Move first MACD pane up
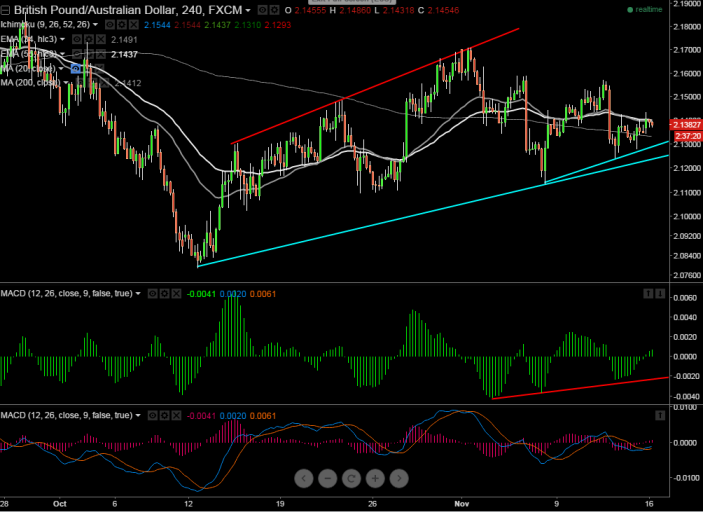 648,294
